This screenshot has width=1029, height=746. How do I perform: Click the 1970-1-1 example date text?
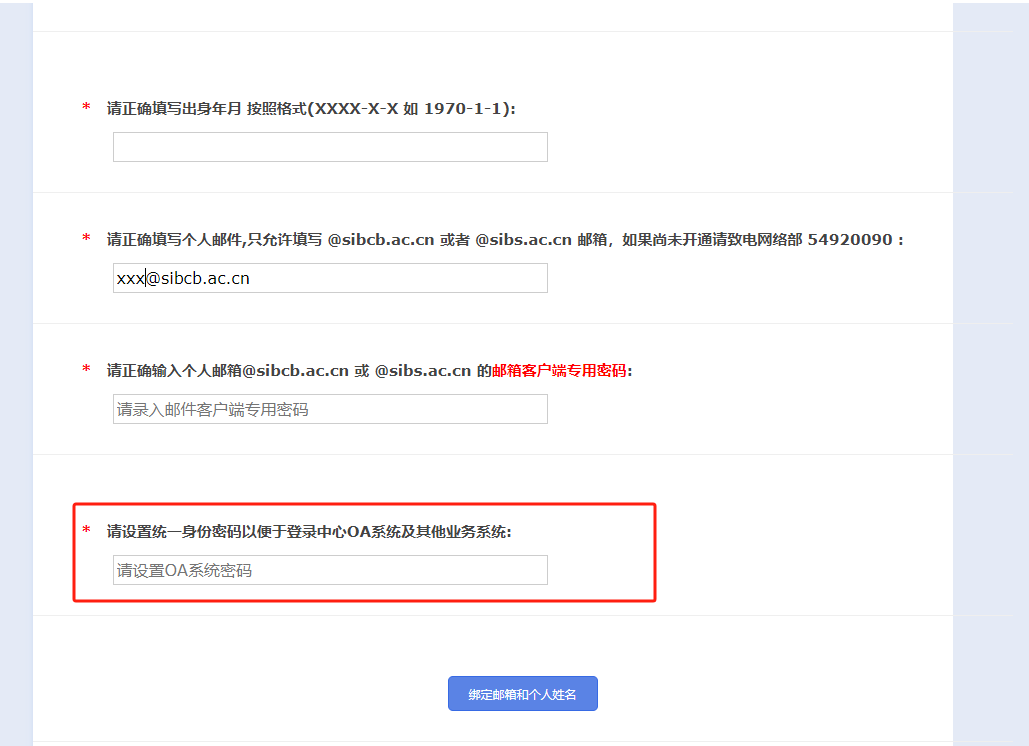(x=467, y=109)
